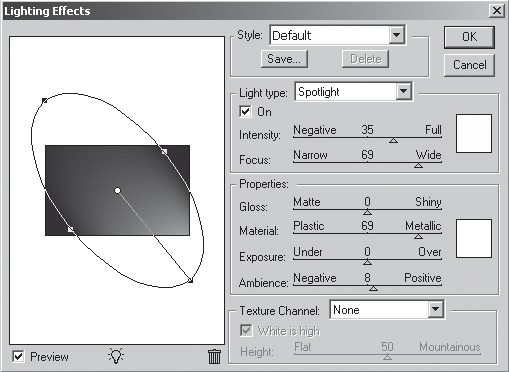The width and height of the screenshot is (509, 372).
Task: Click the Narrow label on Focus slider
Action: [310, 155]
